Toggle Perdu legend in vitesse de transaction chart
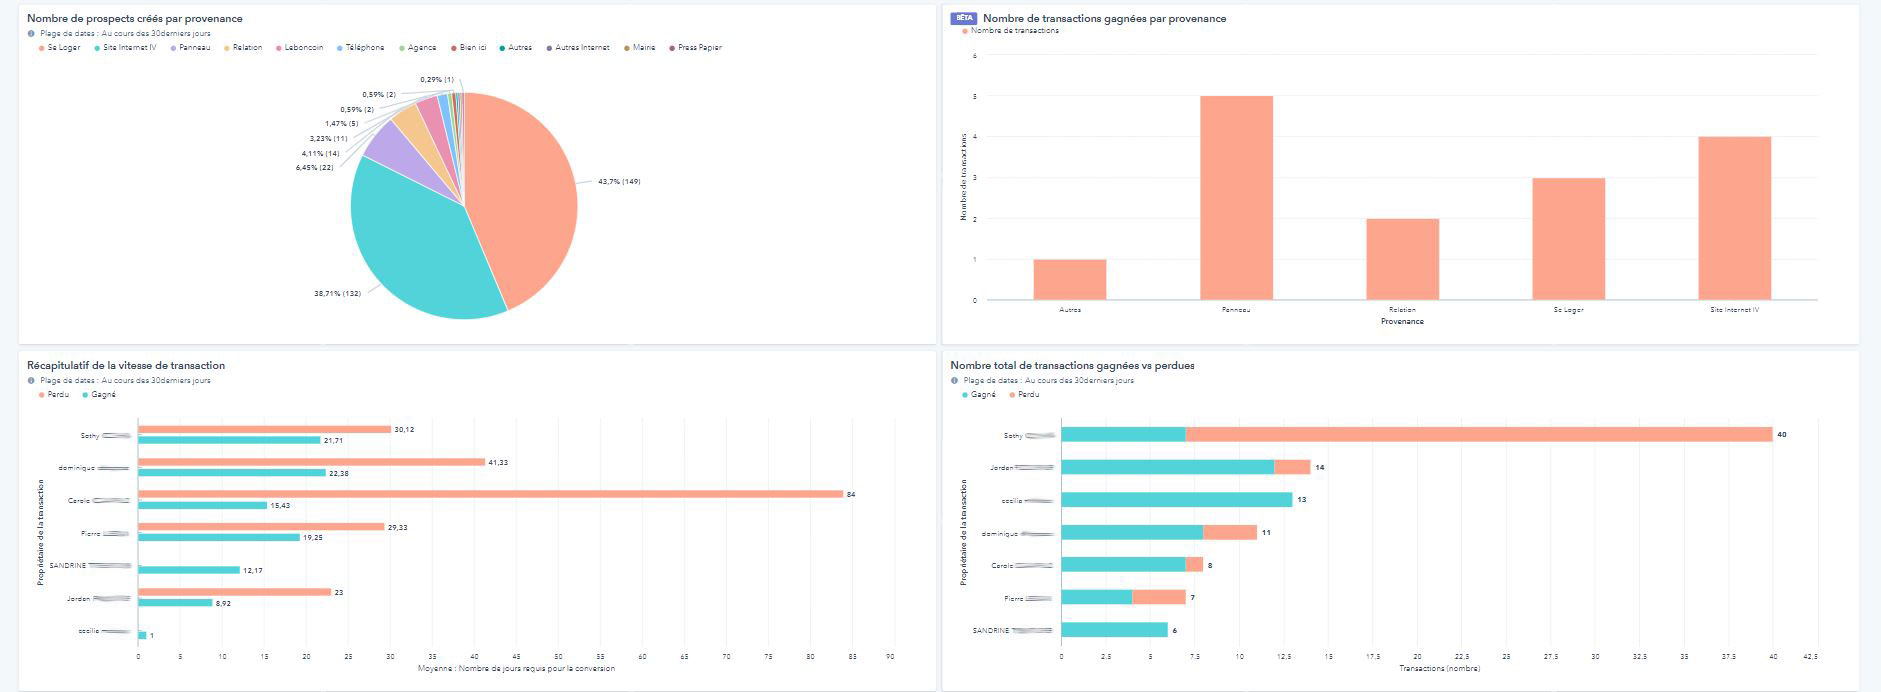Image resolution: width=1881 pixels, height=692 pixels. coord(54,394)
